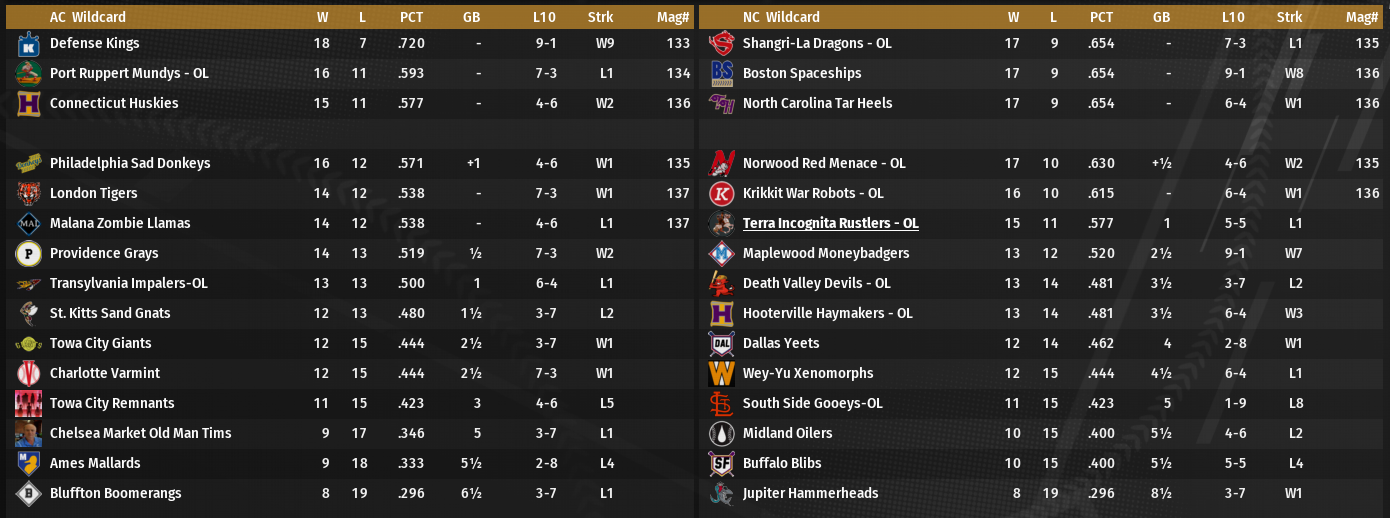Click the Defense Kings team logo
1390x518 pixels.
point(28,44)
